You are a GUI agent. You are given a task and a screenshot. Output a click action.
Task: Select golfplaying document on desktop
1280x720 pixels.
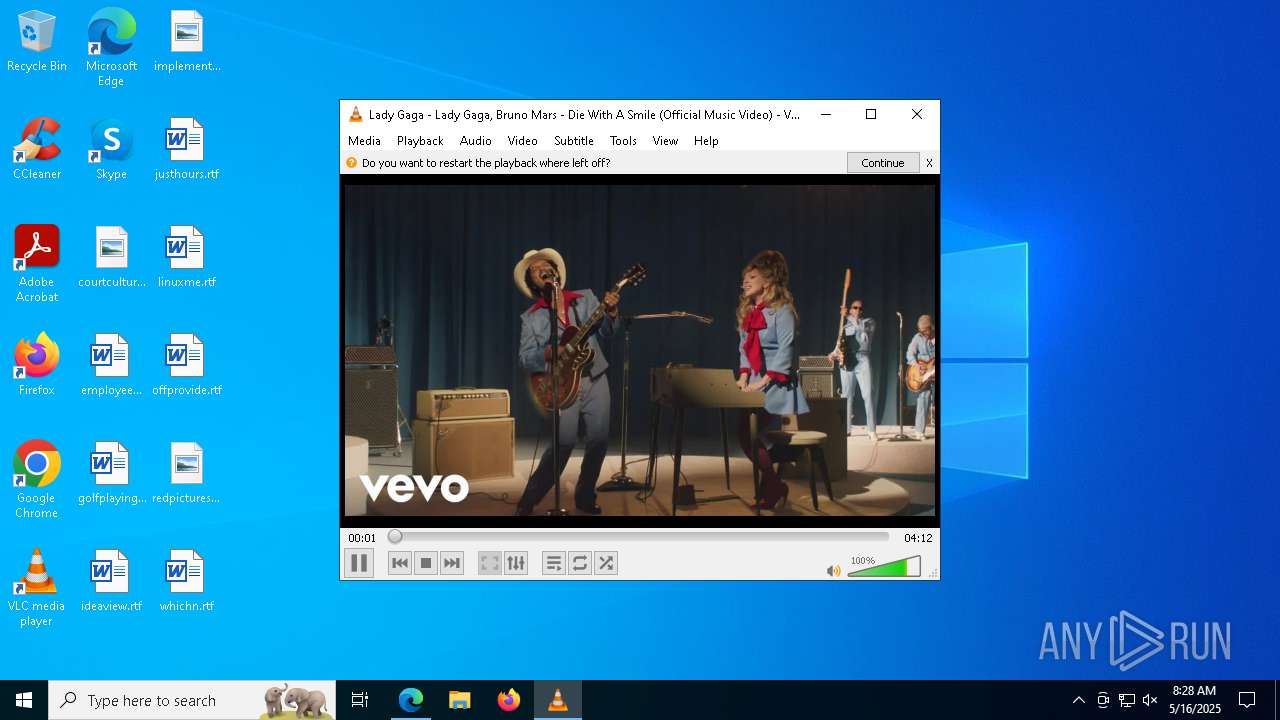tap(111, 474)
